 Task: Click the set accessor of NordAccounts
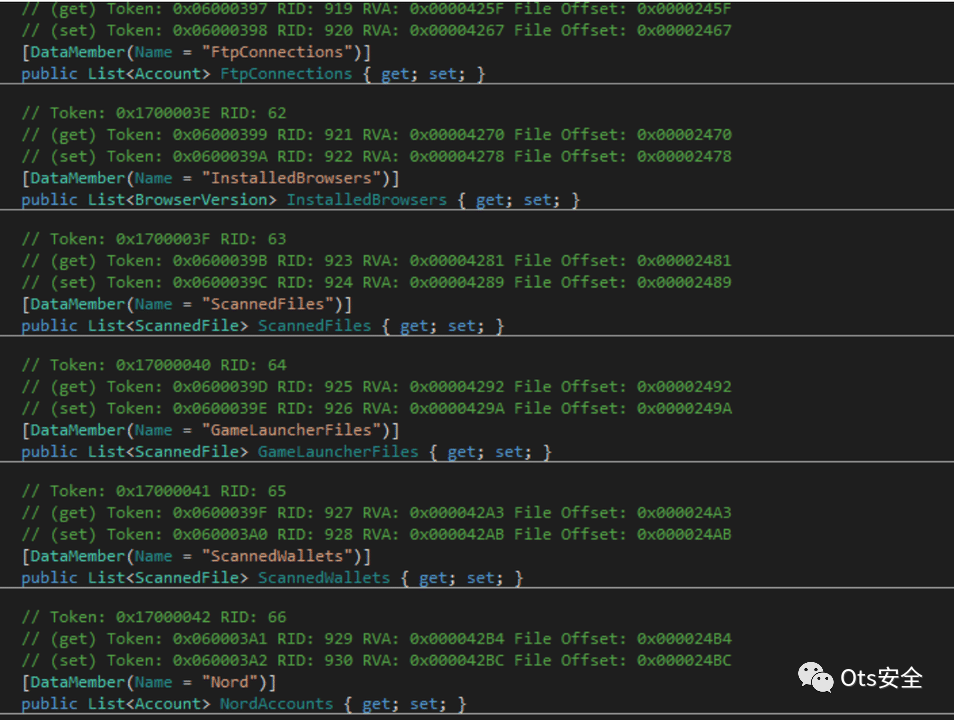423,704
